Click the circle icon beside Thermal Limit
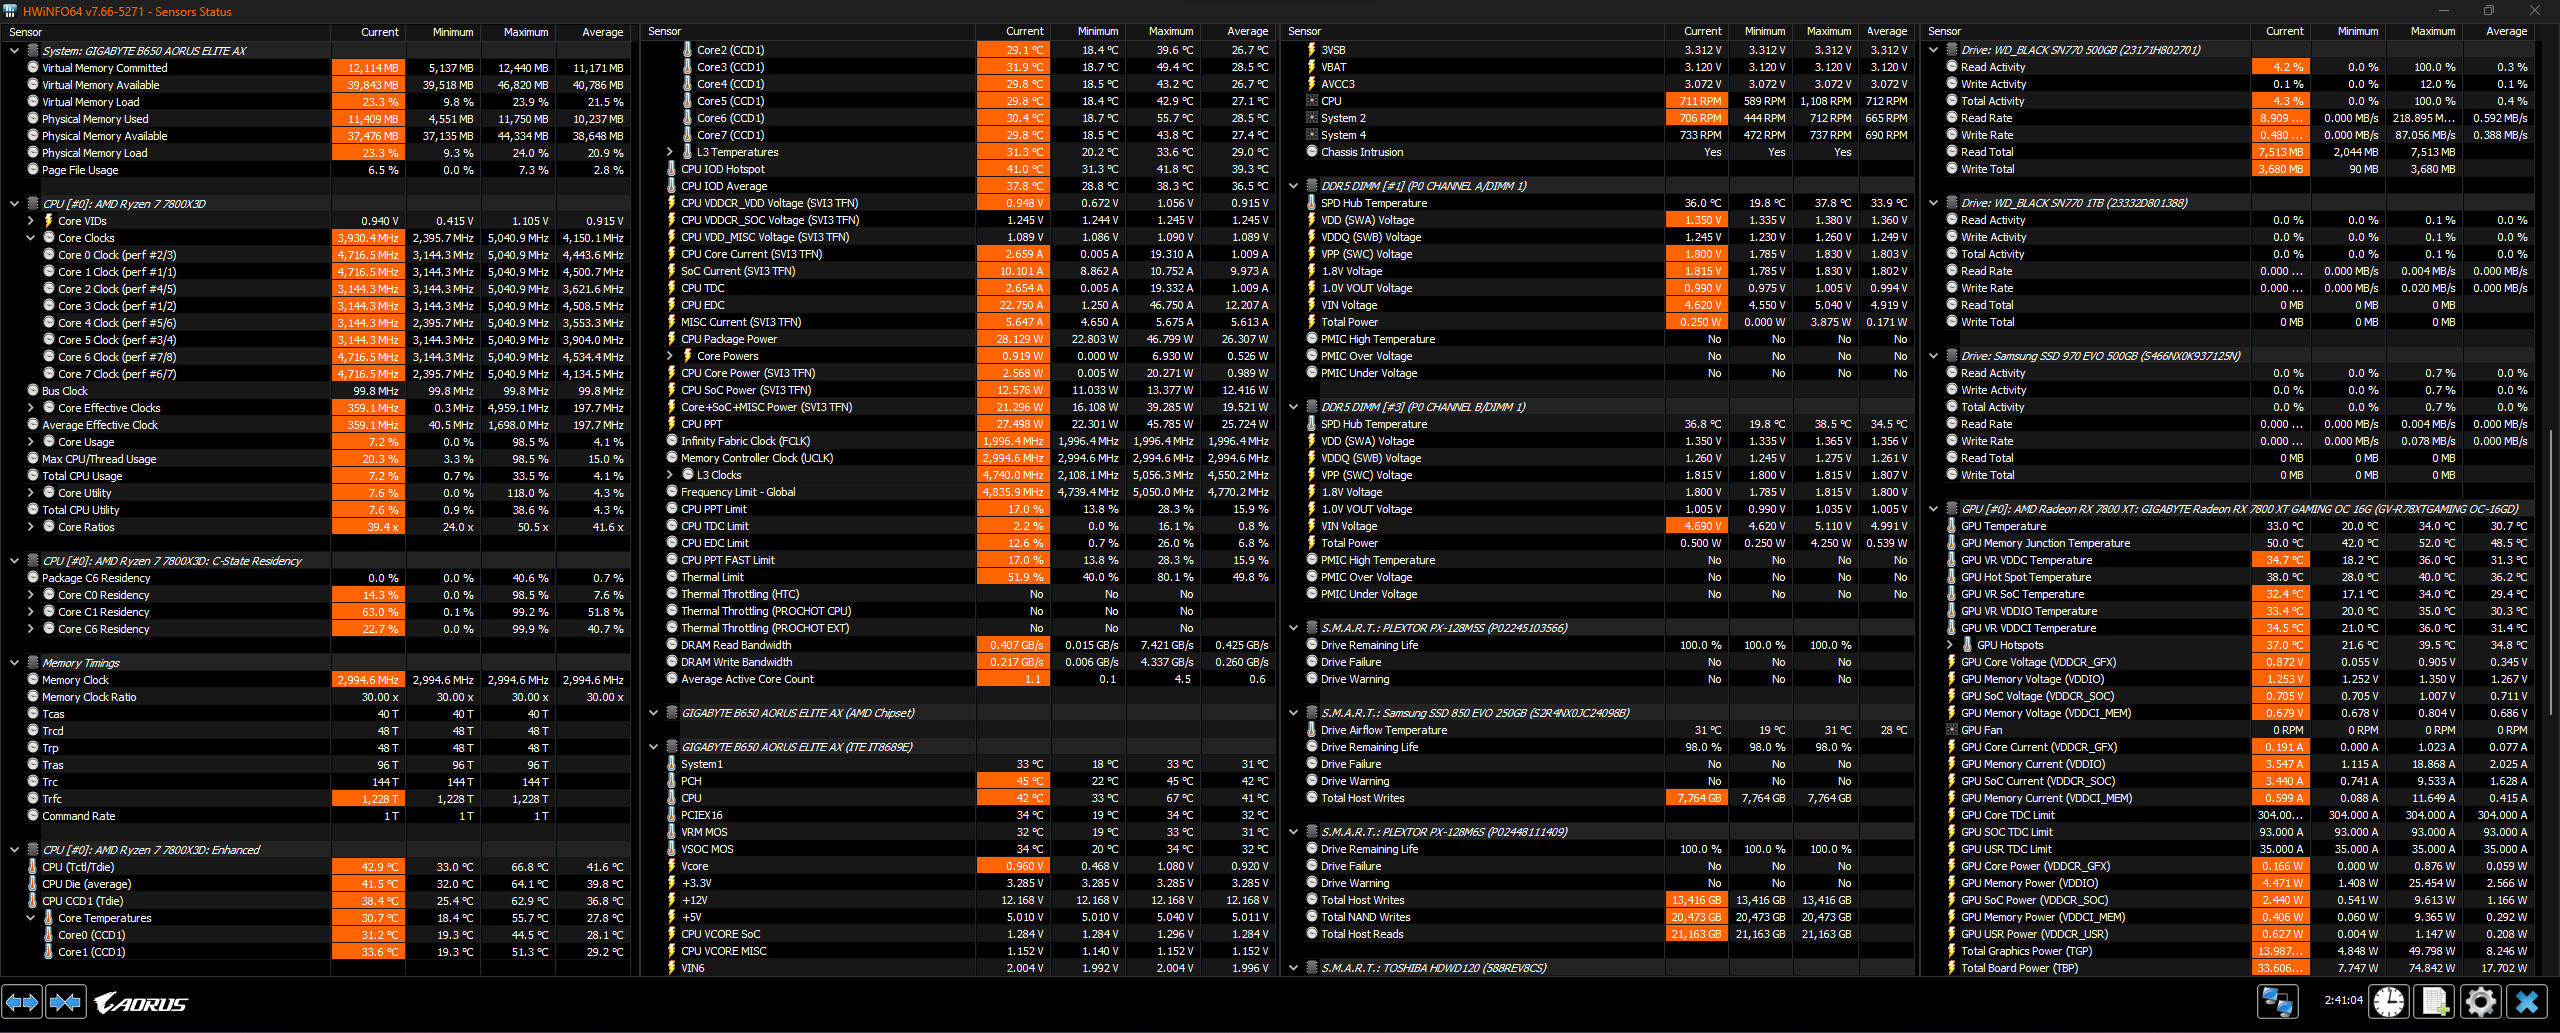This screenshot has height=1033, width=2560. (x=672, y=577)
